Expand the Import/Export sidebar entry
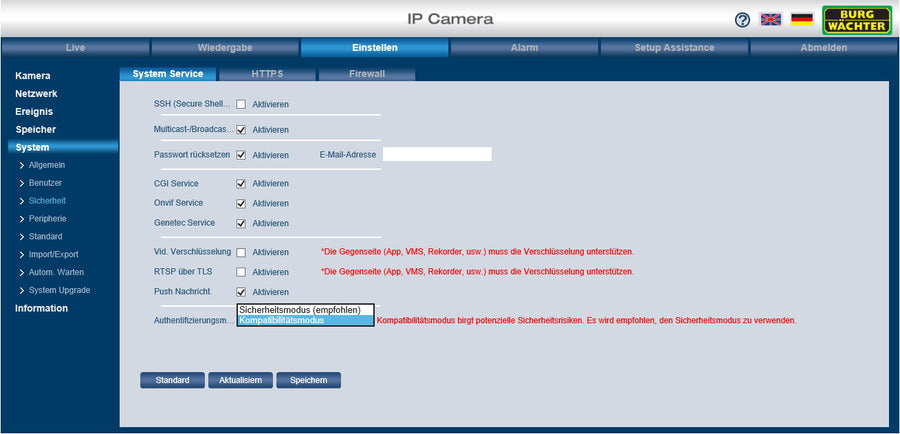This screenshot has height=434, width=900. point(54,254)
